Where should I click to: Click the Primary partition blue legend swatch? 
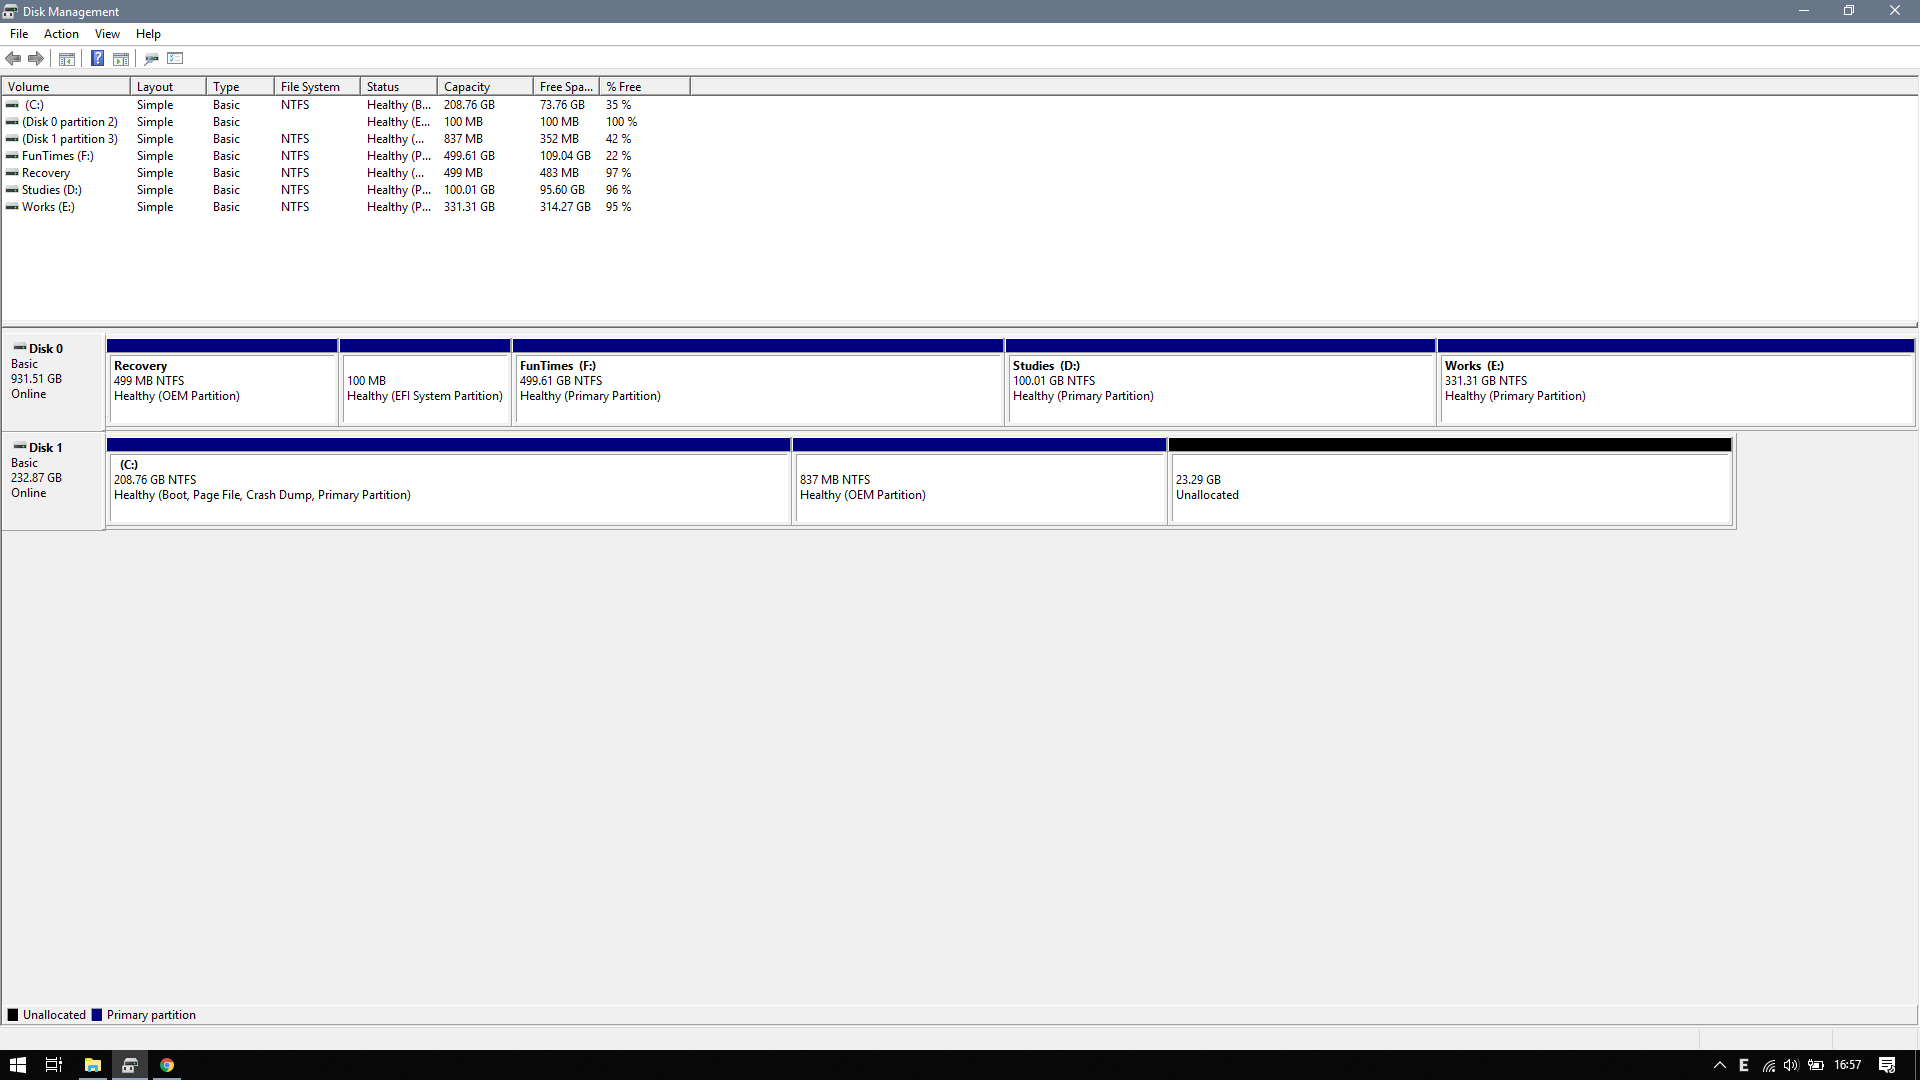pyautogui.click(x=97, y=1015)
